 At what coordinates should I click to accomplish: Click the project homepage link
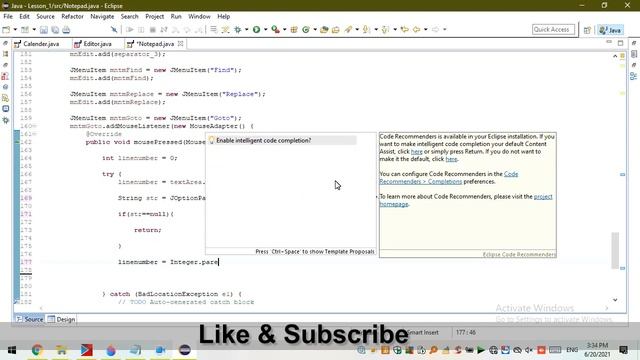466,200
